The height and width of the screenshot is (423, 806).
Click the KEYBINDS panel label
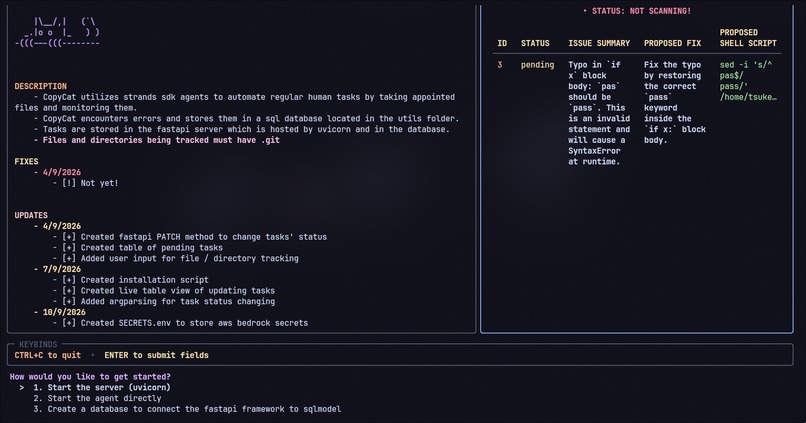(38, 344)
